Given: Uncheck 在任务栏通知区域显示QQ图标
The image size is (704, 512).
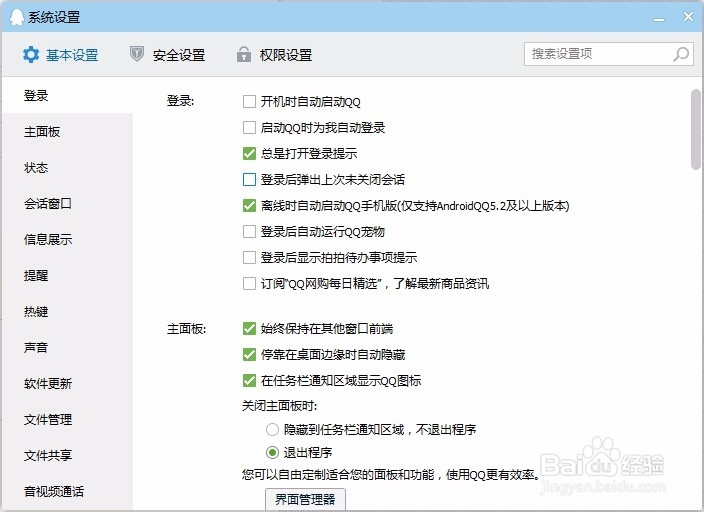Looking at the screenshot, I should tap(249, 381).
